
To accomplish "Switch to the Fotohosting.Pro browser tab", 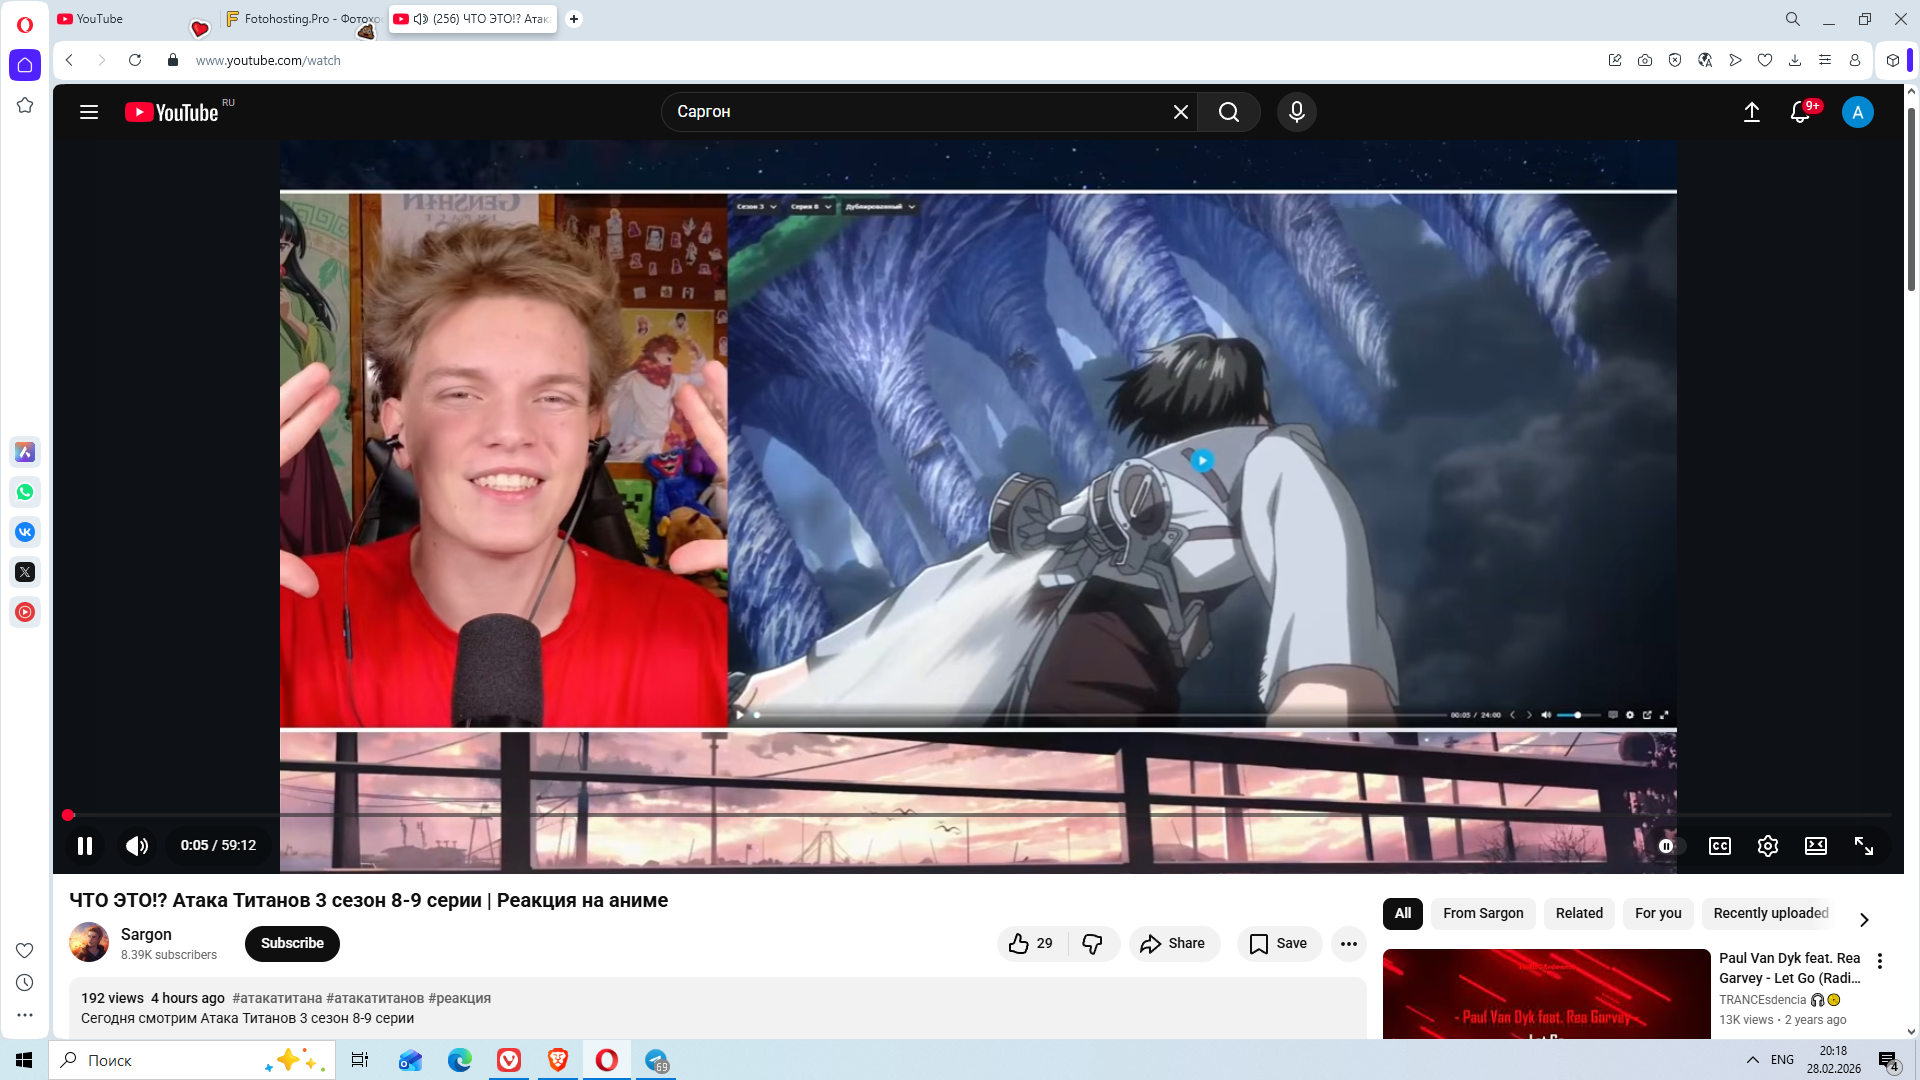I will 300,19.
